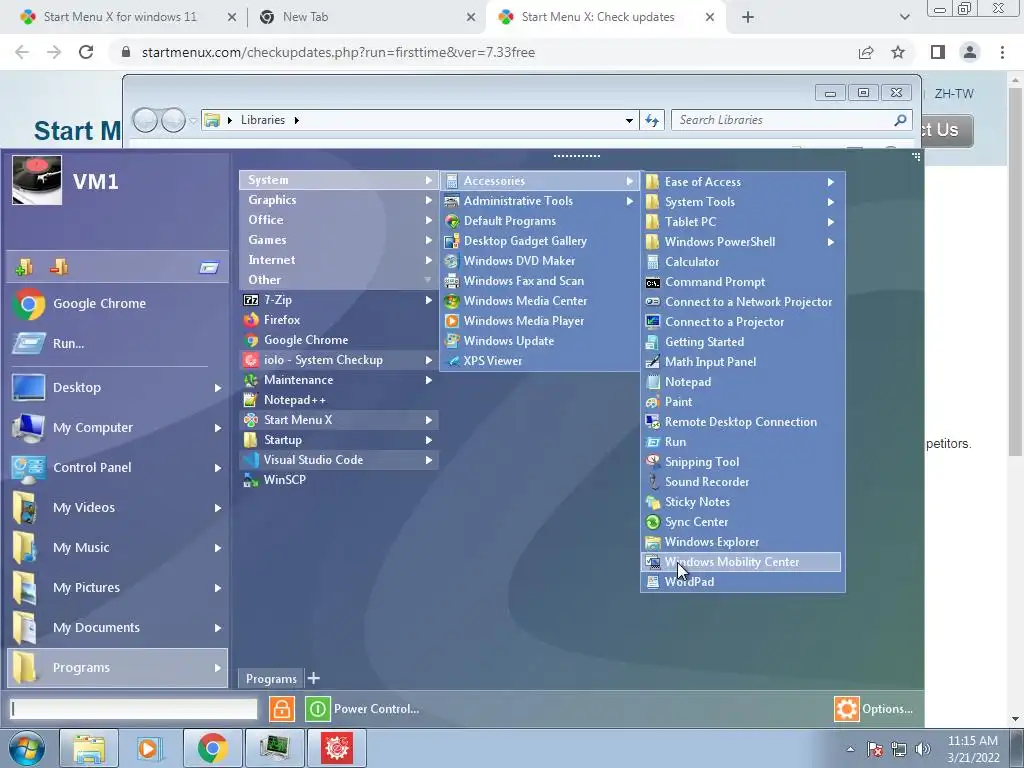
Task: Open Notepad from Accessories
Action: tap(742, 382)
